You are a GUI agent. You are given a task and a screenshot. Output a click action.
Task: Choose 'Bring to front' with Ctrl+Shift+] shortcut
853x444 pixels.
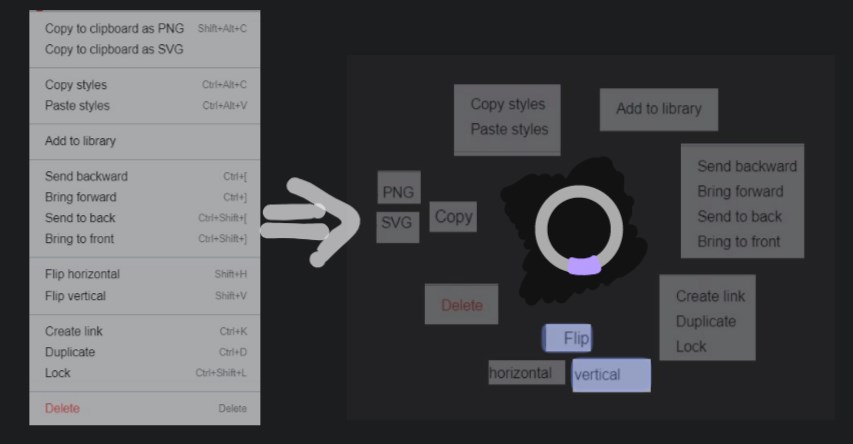[145, 238]
